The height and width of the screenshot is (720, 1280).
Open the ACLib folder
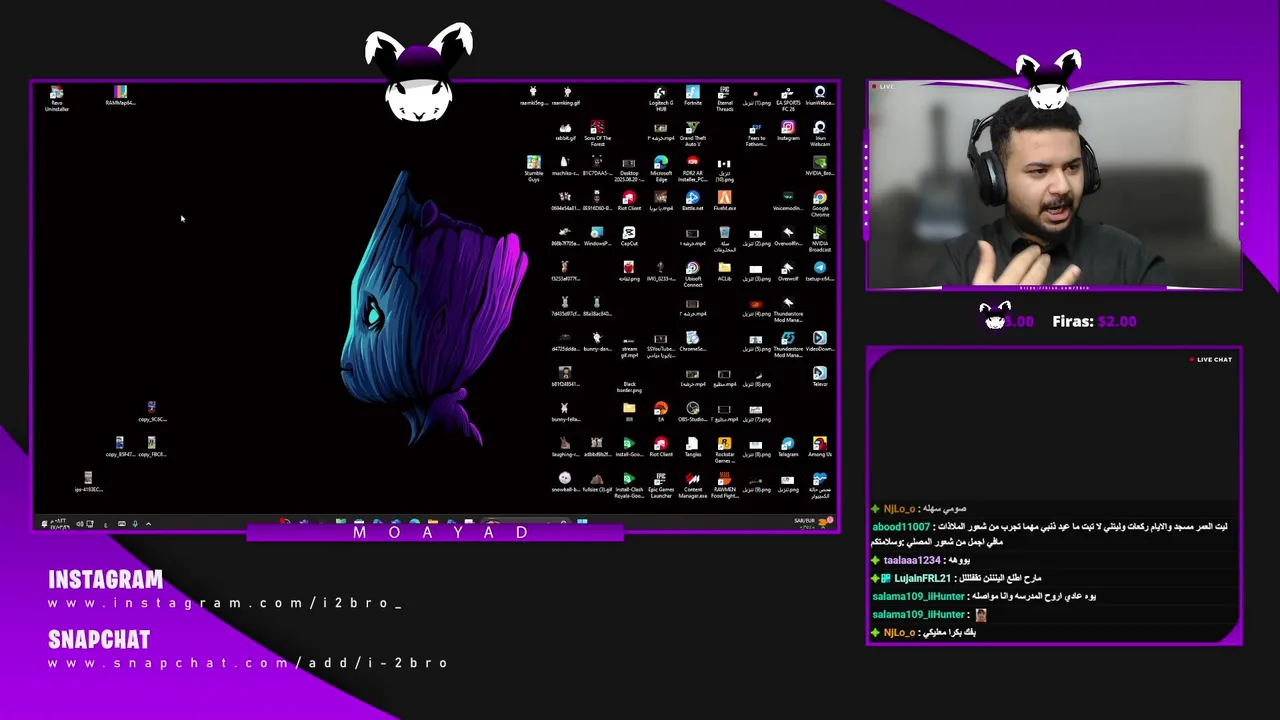(724, 271)
